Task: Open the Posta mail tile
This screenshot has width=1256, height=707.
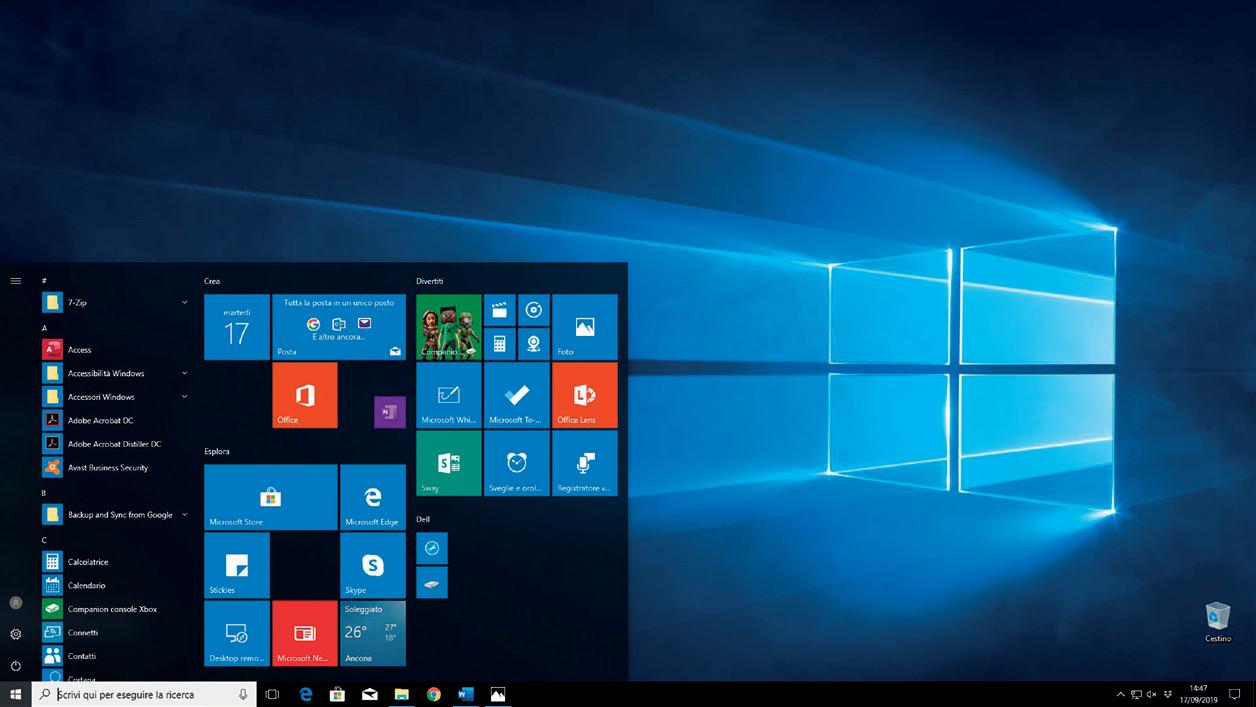Action: click(339, 327)
